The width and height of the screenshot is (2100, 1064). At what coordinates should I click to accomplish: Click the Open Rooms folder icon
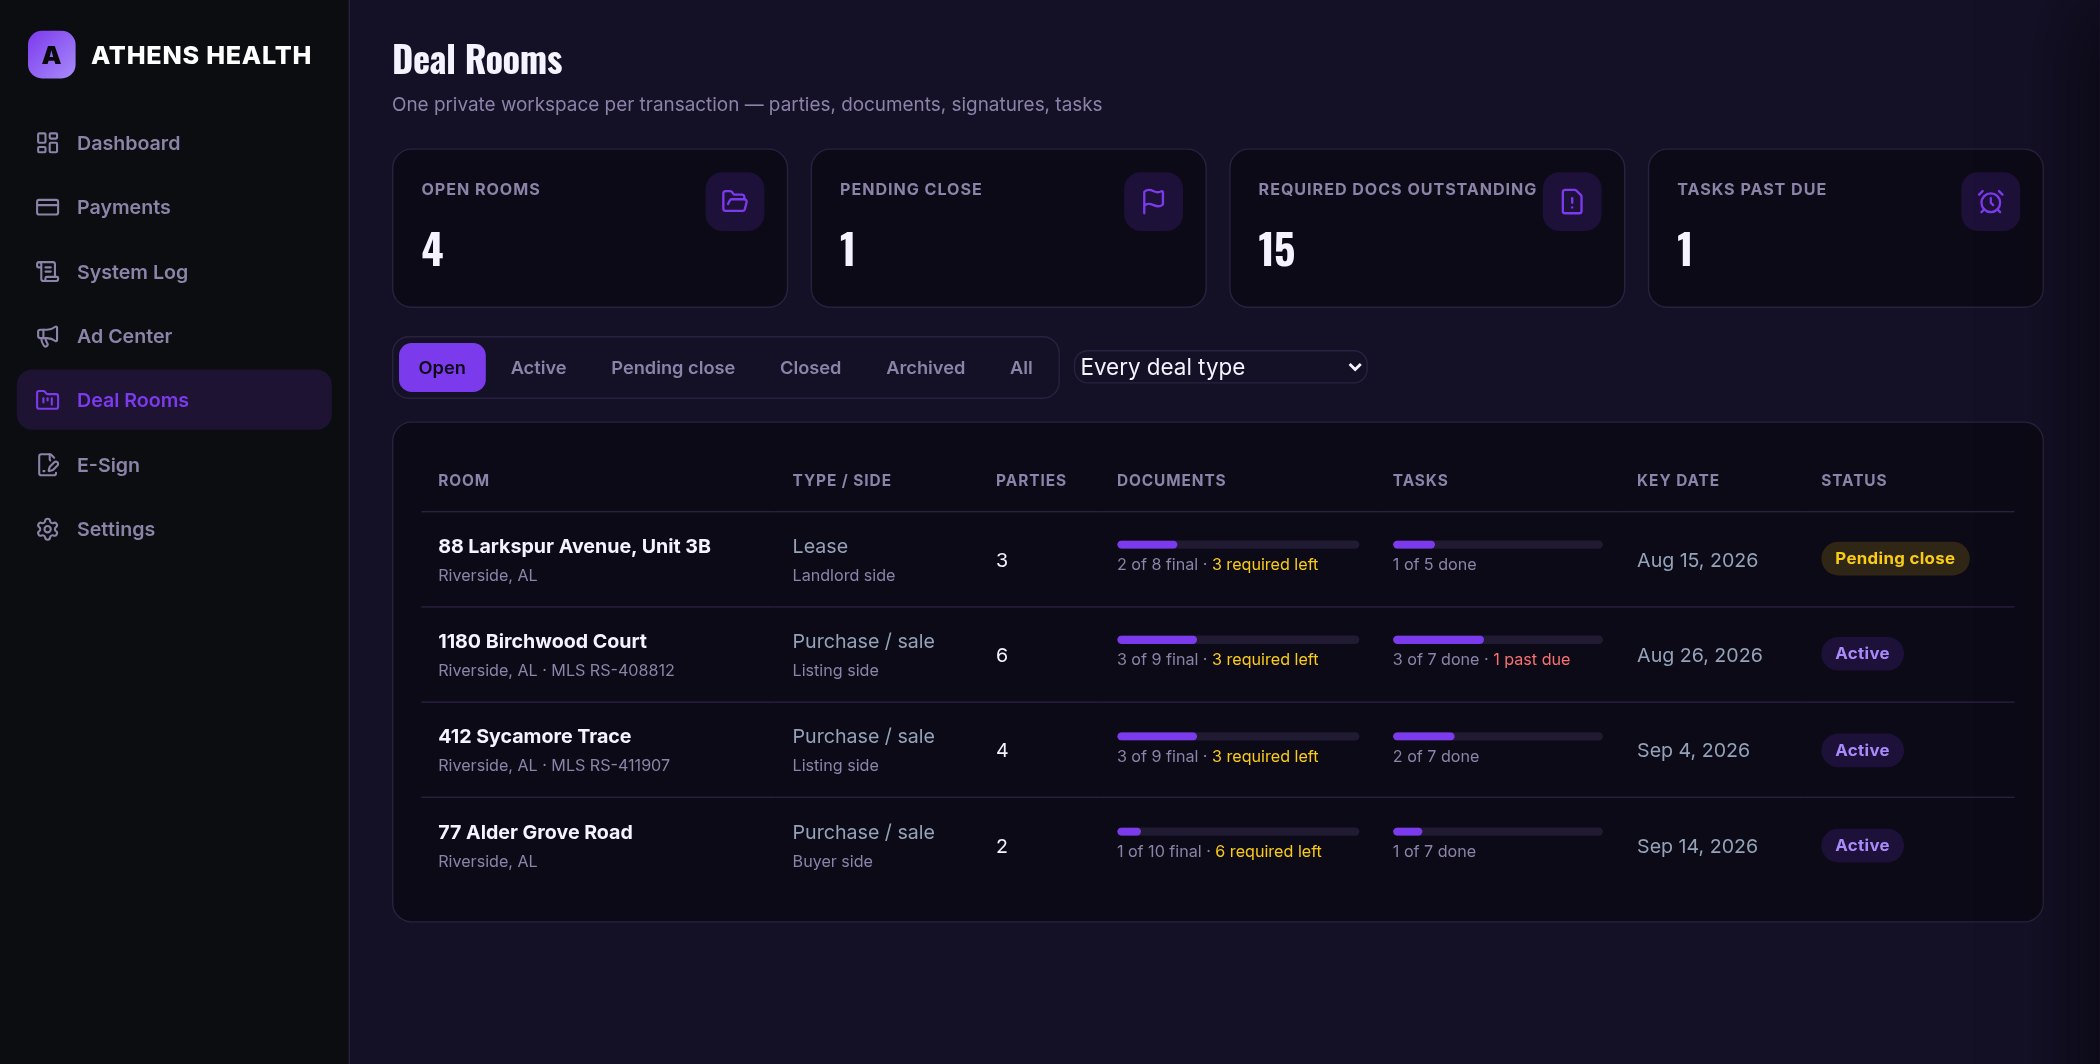point(735,202)
